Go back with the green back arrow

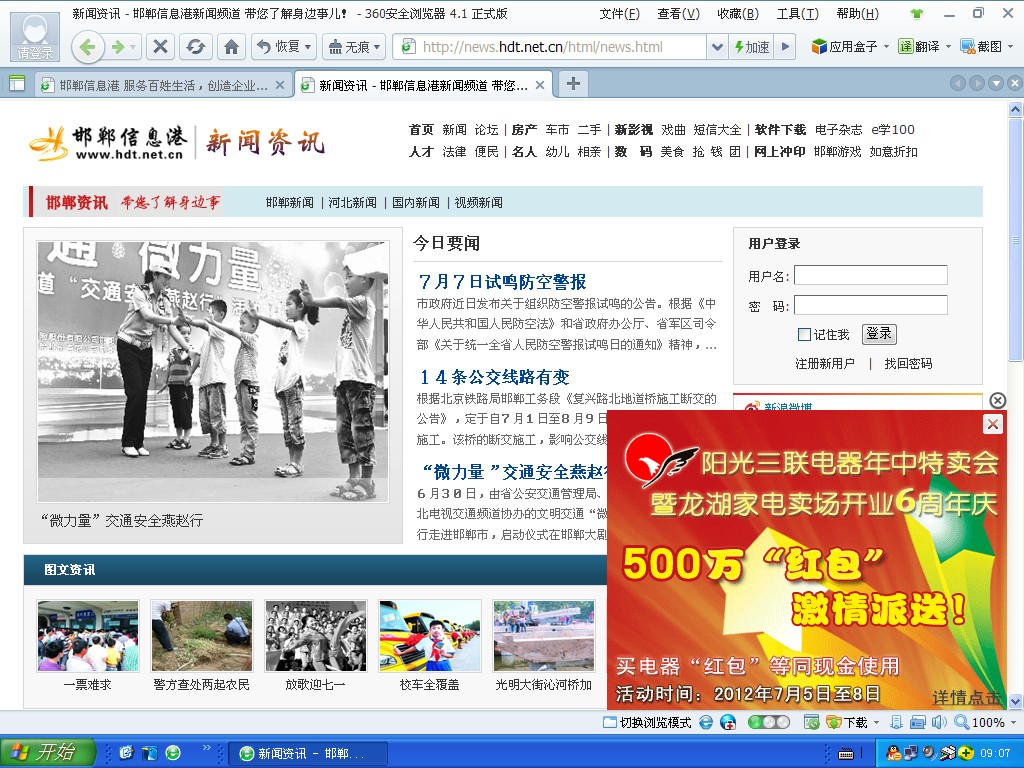pyautogui.click(x=88, y=47)
